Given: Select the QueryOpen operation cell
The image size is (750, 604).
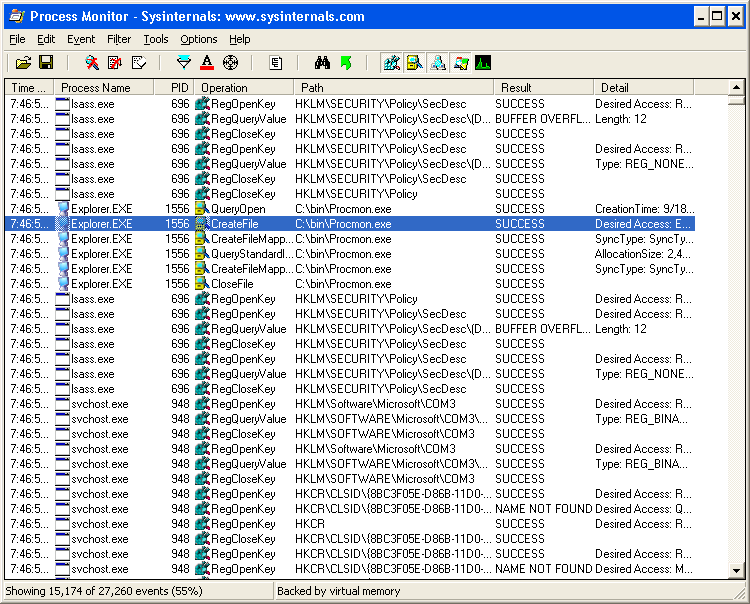Looking at the screenshot, I should pyautogui.click(x=244, y=209).
